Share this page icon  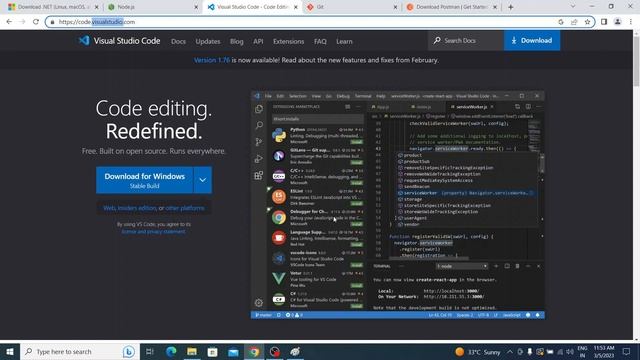point(574,22)
